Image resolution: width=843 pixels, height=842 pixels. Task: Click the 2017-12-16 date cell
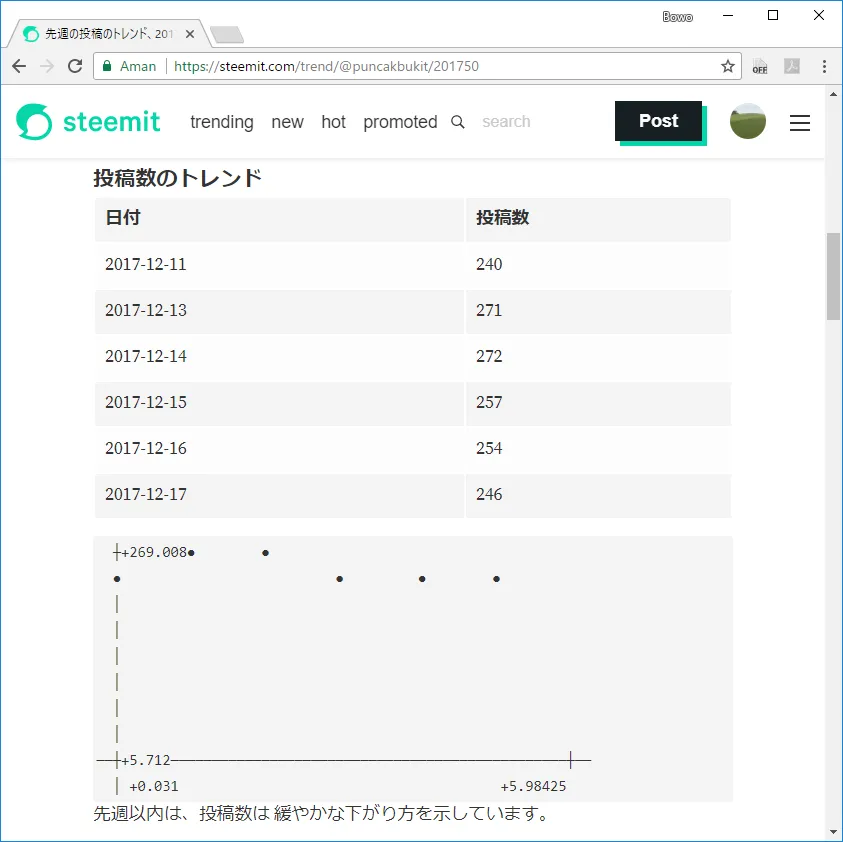pyautogui.click(x=280, y=448)
